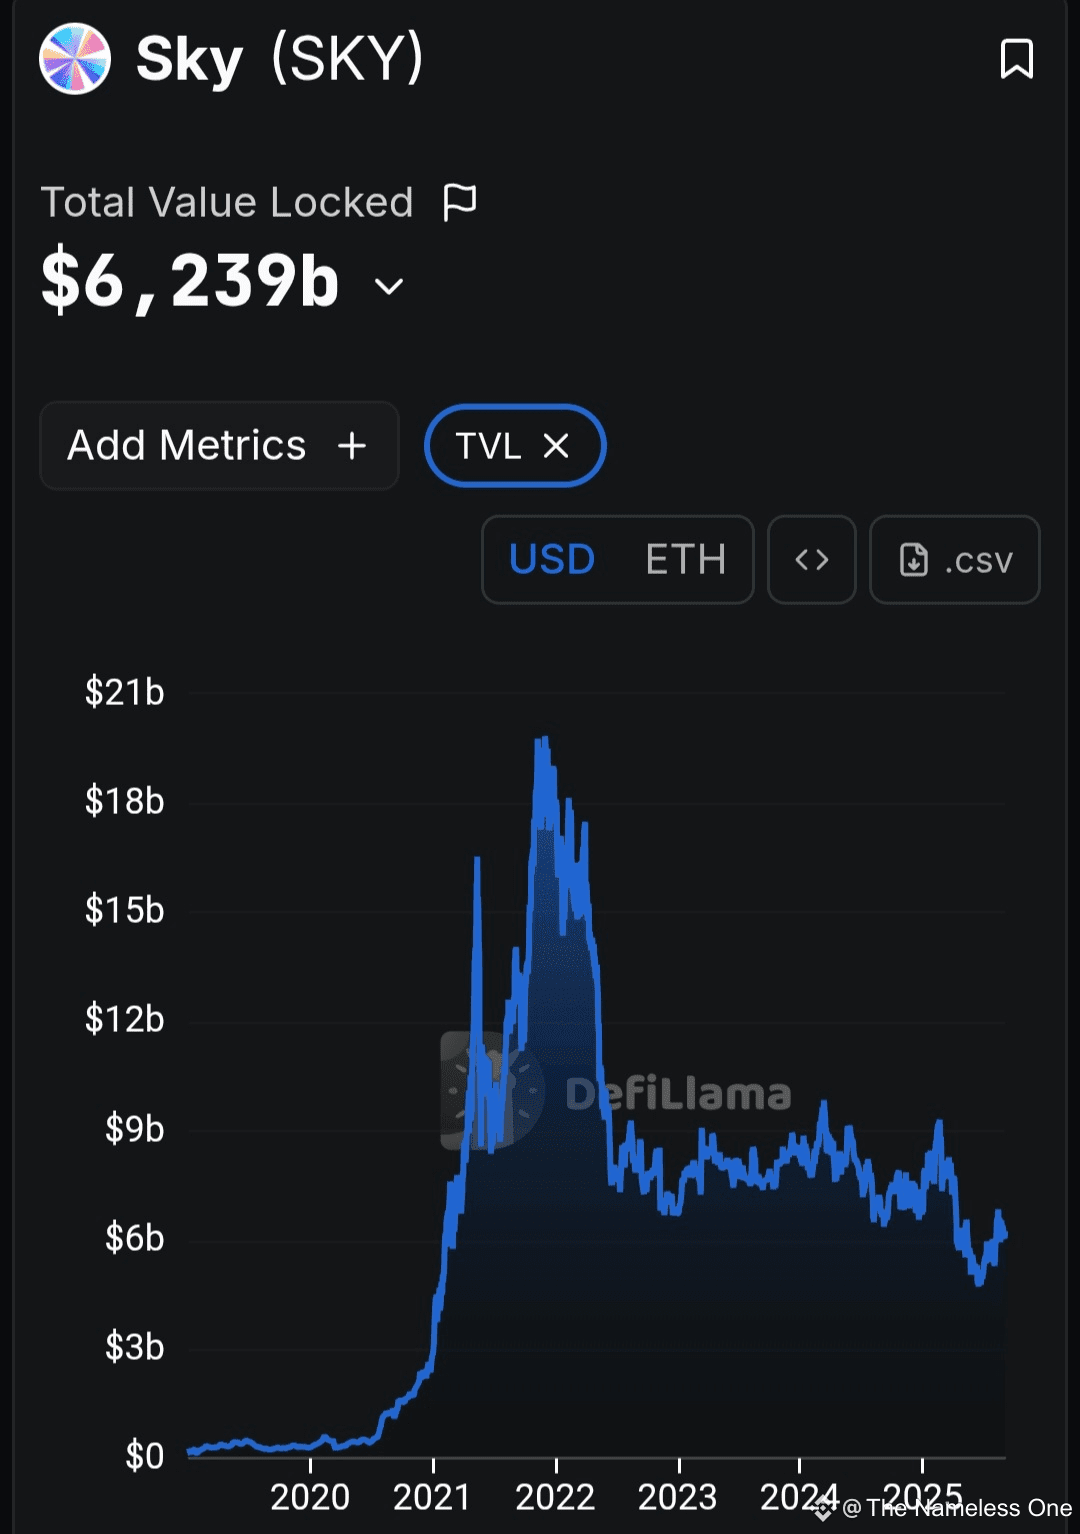Click the Total Value Locked label
Image resolution: width=1080 pixels, height=1534 pixels.
click(227, 202)
